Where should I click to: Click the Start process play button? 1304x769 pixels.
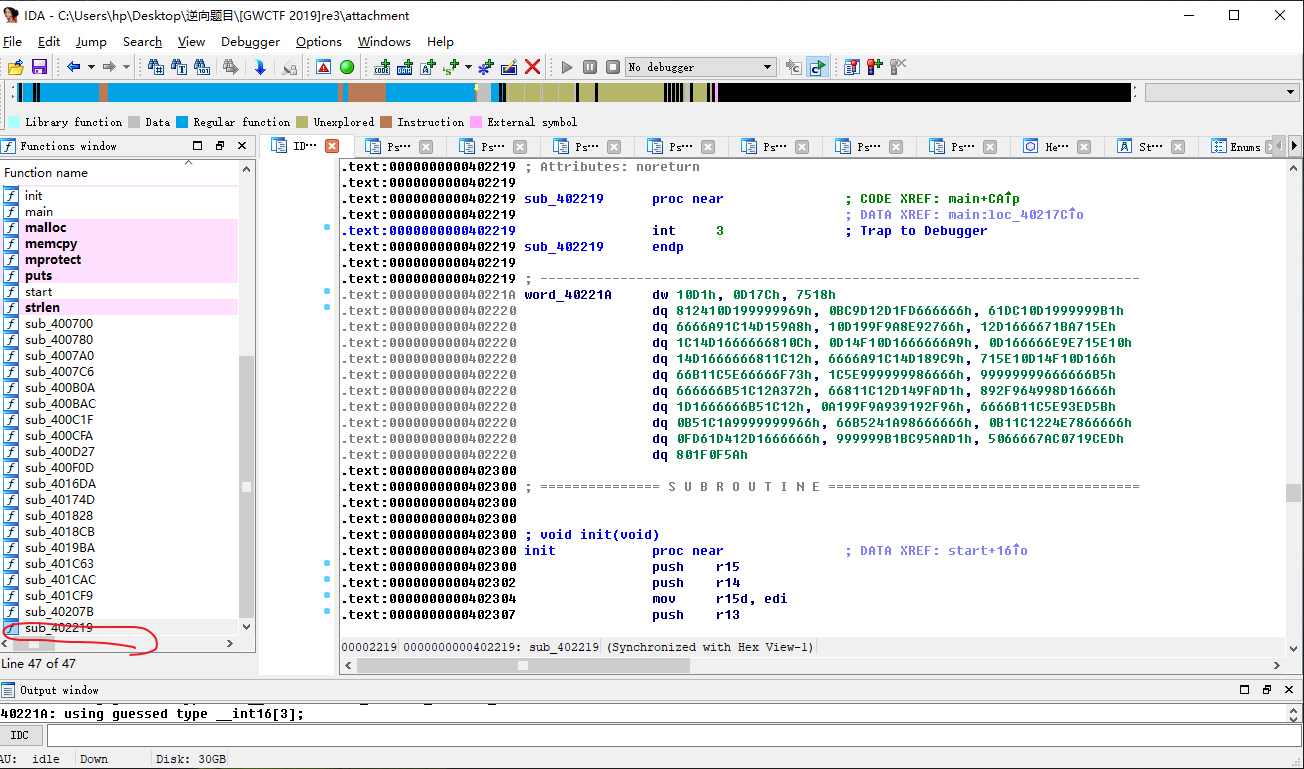(567, 67)
